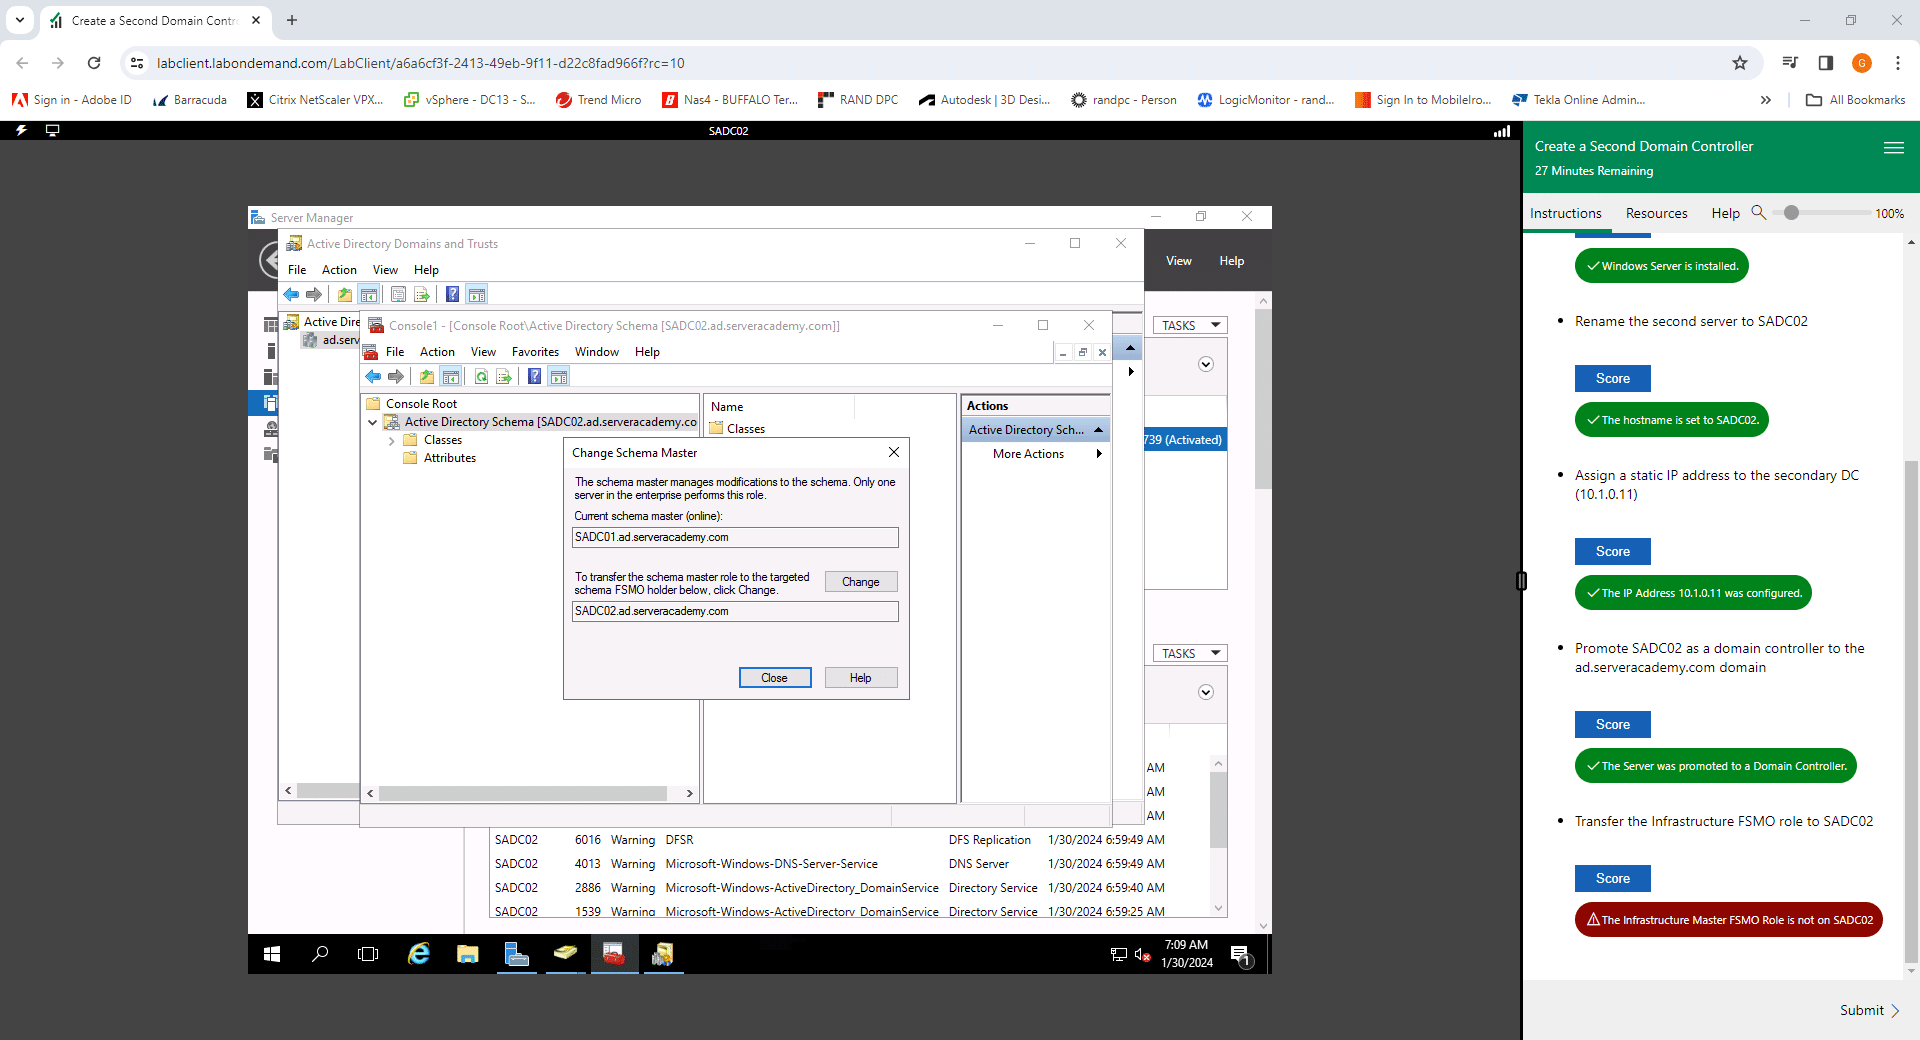Collapse the Active Directory Schema tree node
The image size is (1920, 1040).
click(373, 423)
